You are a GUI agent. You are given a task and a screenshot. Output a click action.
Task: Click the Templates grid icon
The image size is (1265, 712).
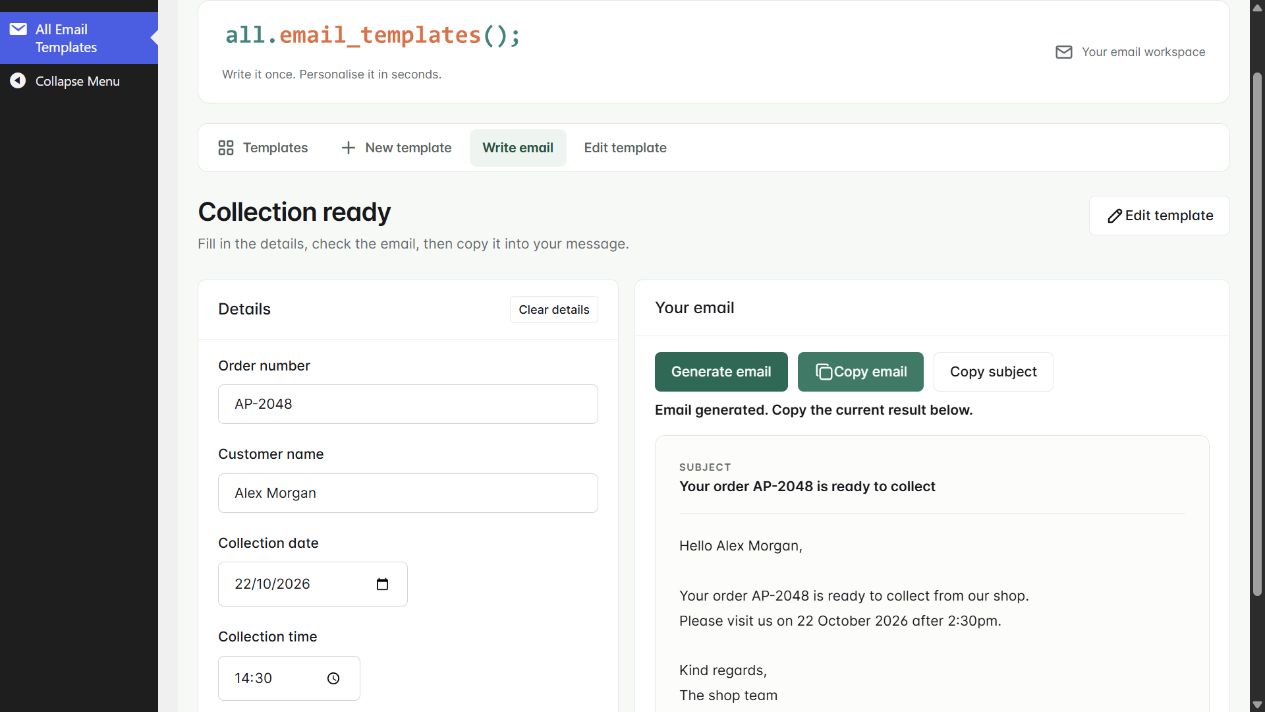[x=226, y=148]
